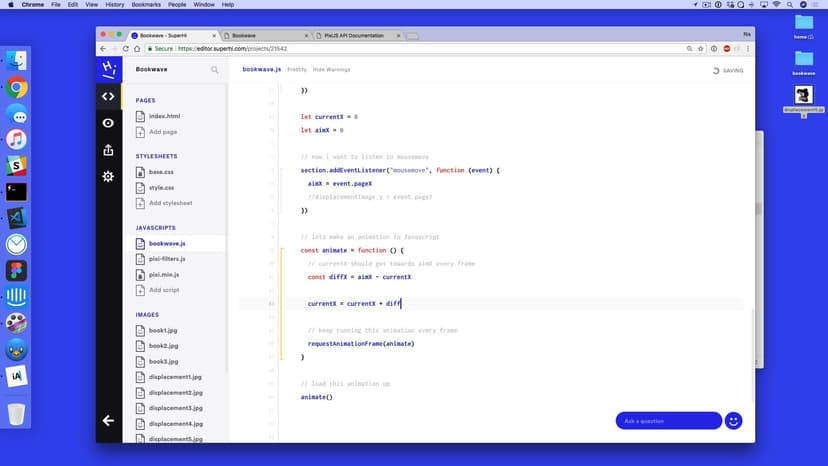
Task: Click the smiley face help icon
Action: point(733,421)
